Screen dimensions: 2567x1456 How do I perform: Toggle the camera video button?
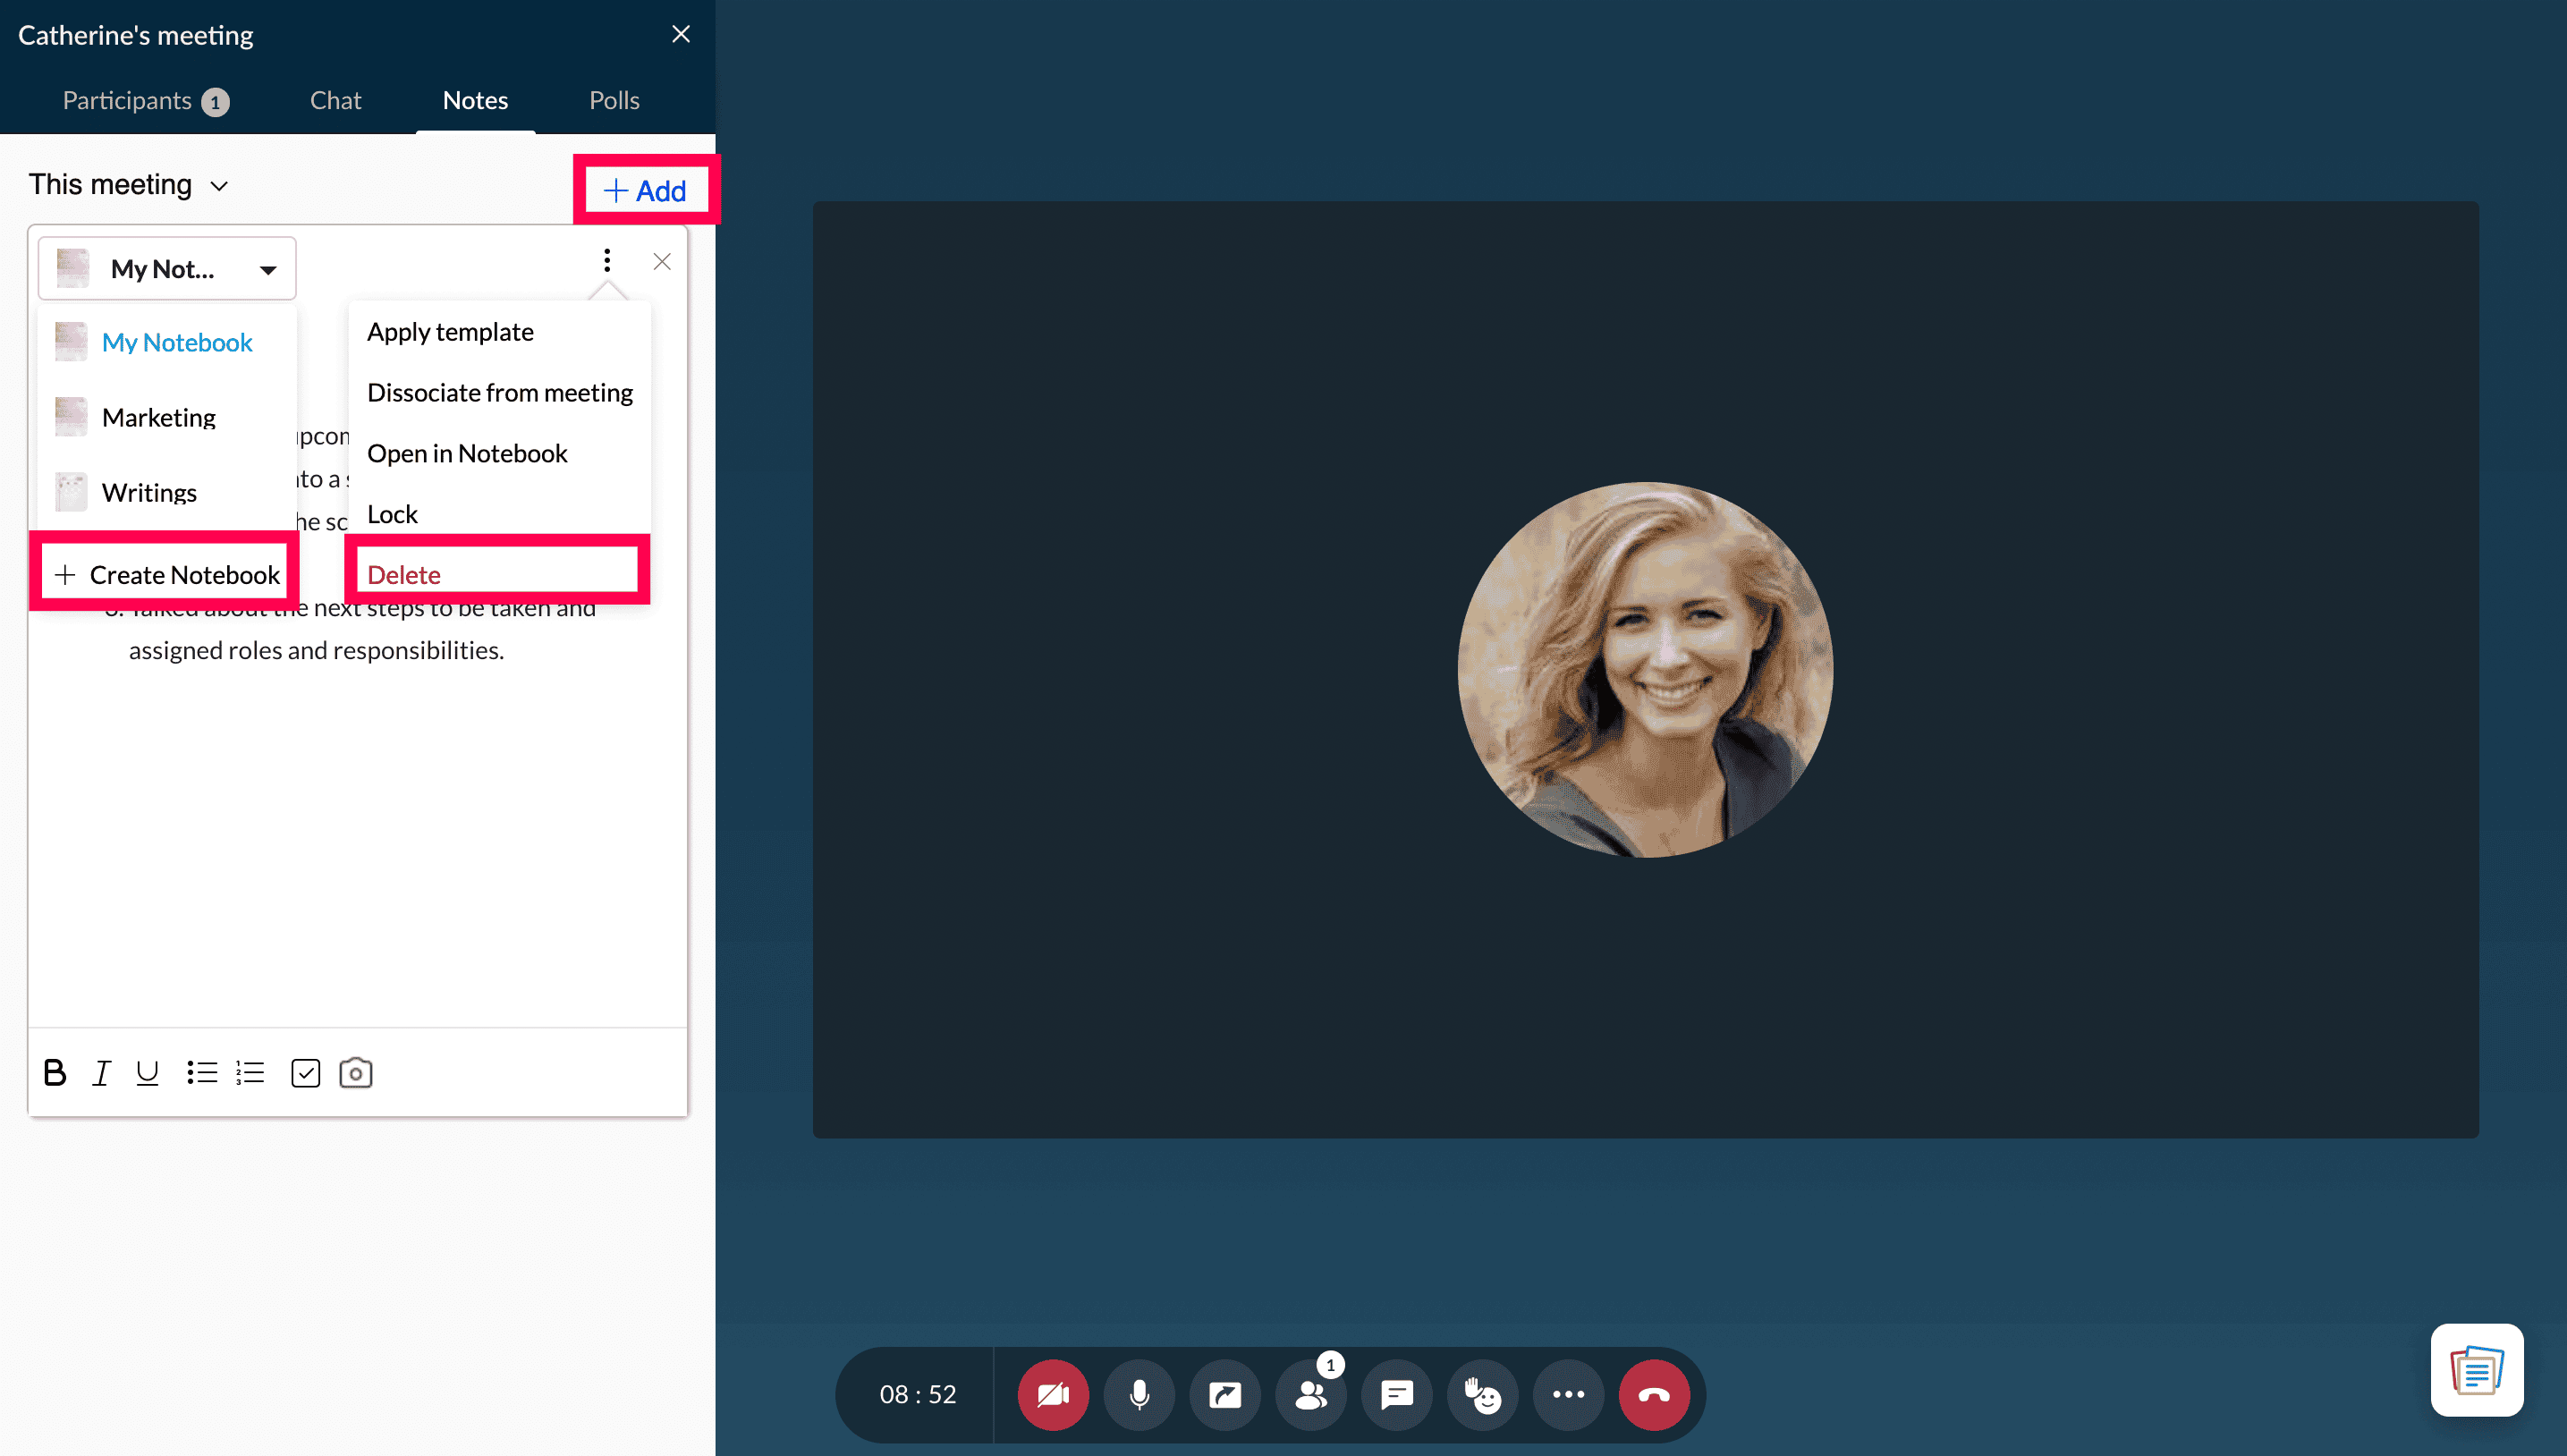click(x=1052, y=1394)
